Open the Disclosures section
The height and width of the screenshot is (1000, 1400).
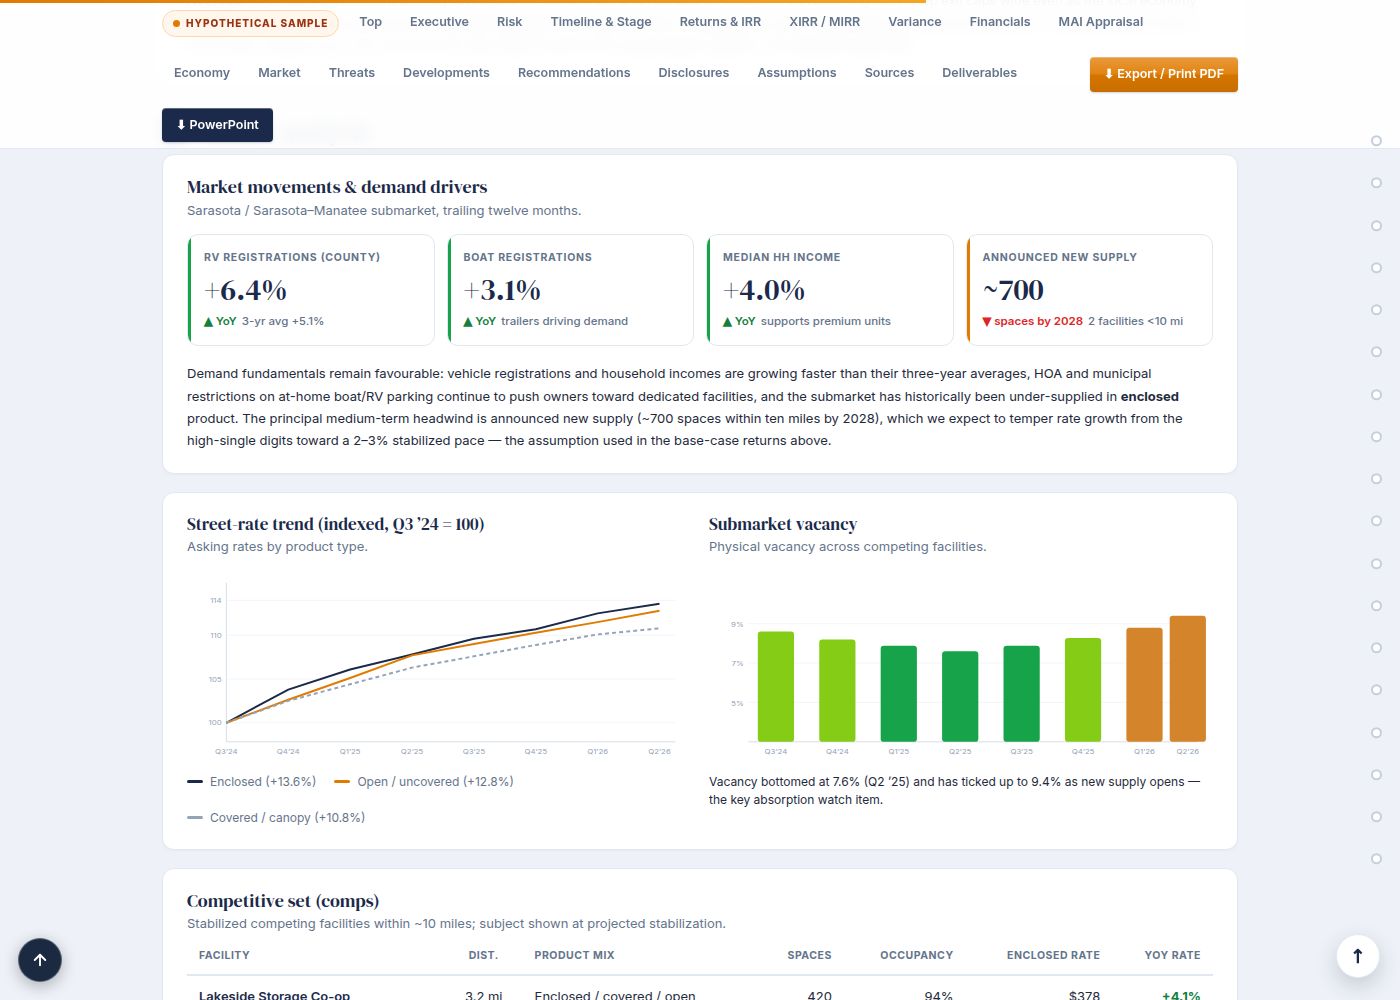693,73
